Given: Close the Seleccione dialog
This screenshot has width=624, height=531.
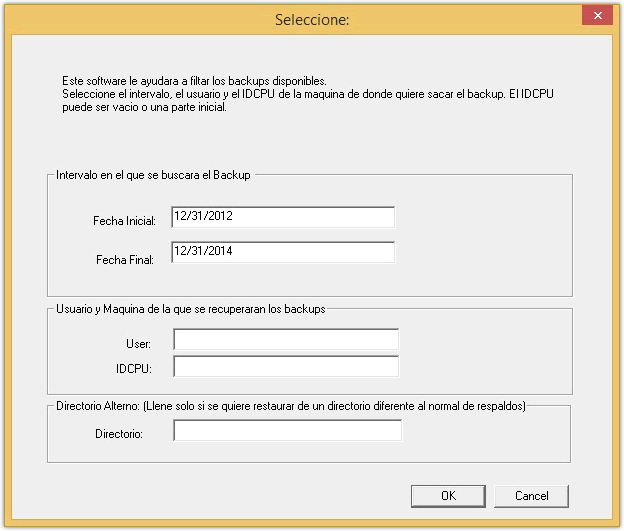Looking at the screenshot, I should click(597, 16).
